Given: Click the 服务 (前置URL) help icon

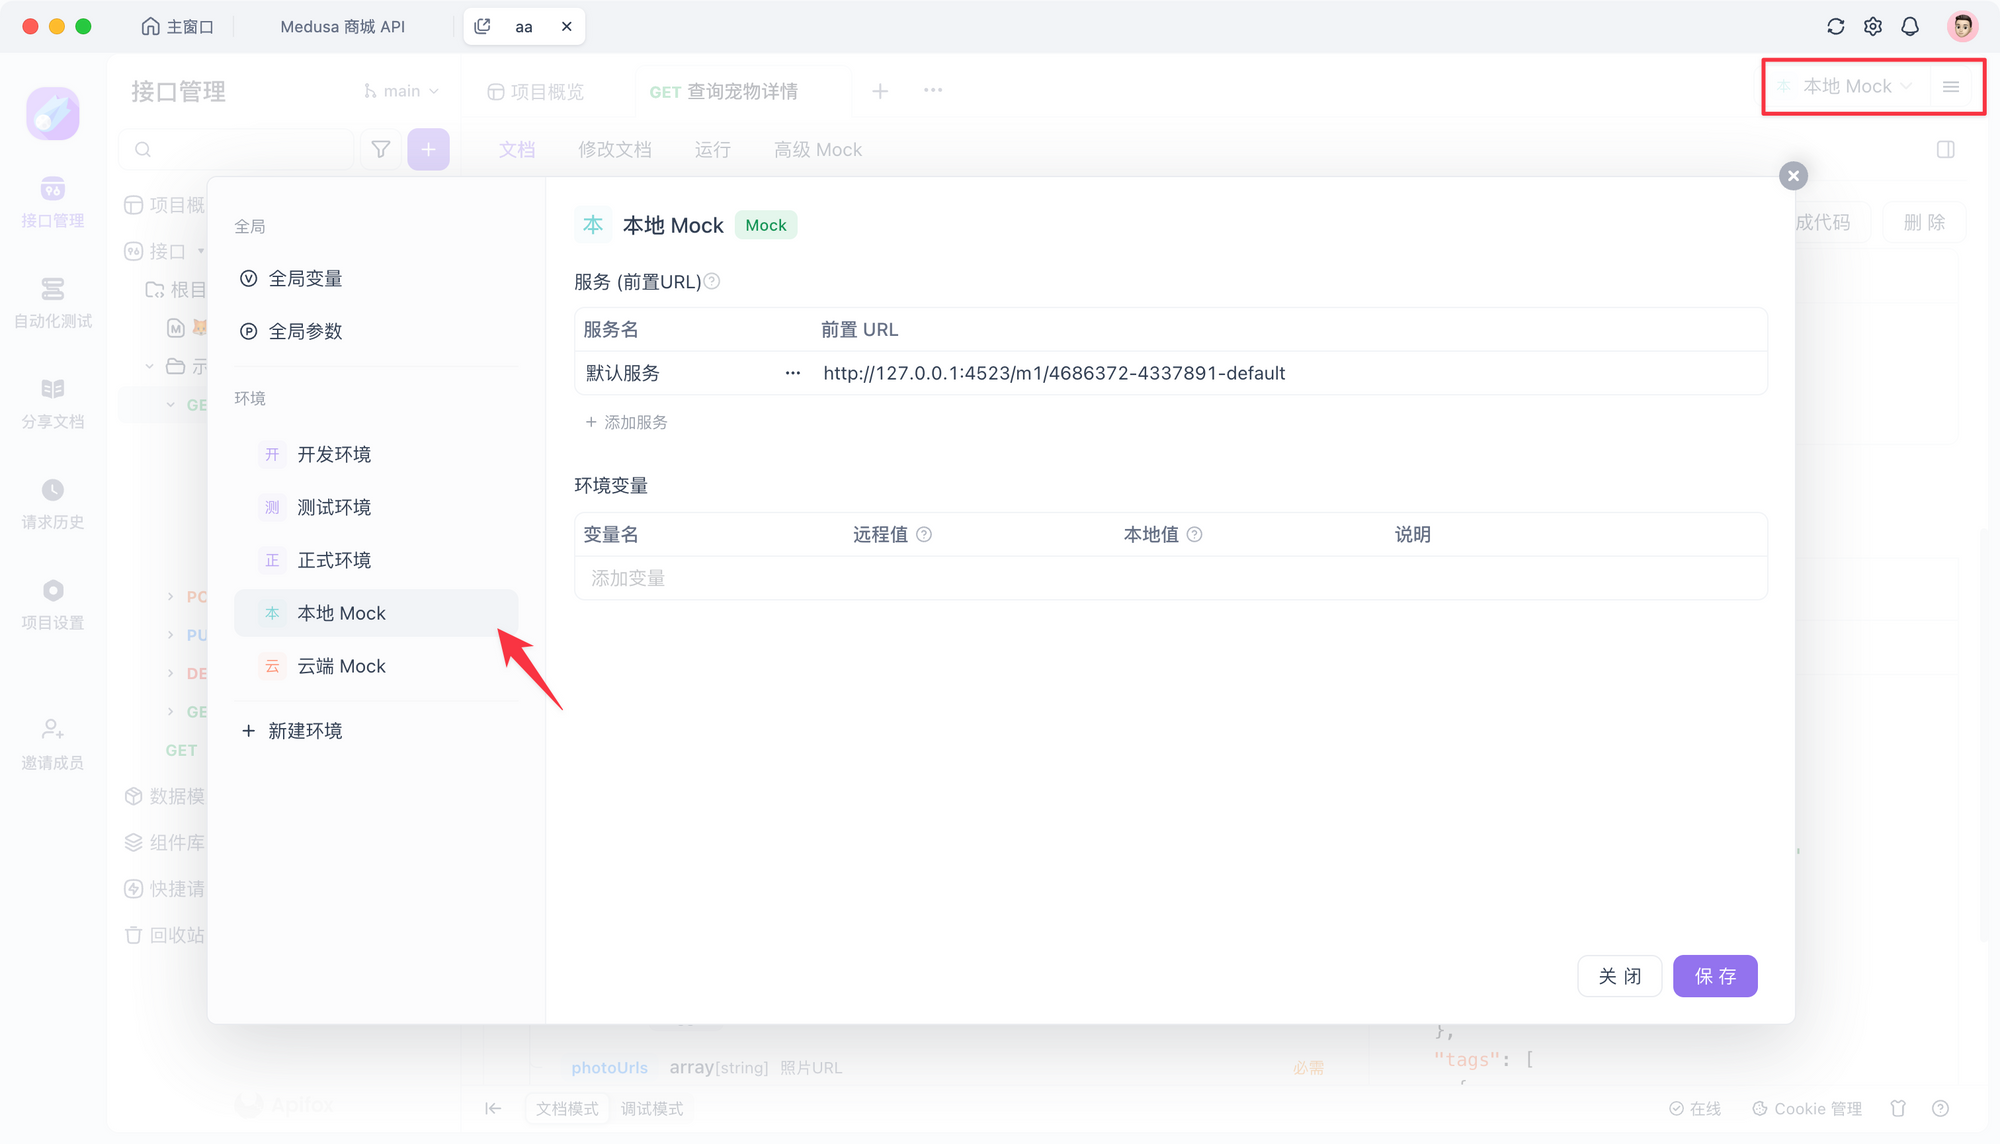Looking at the screenshot, I should pos(712,282).
